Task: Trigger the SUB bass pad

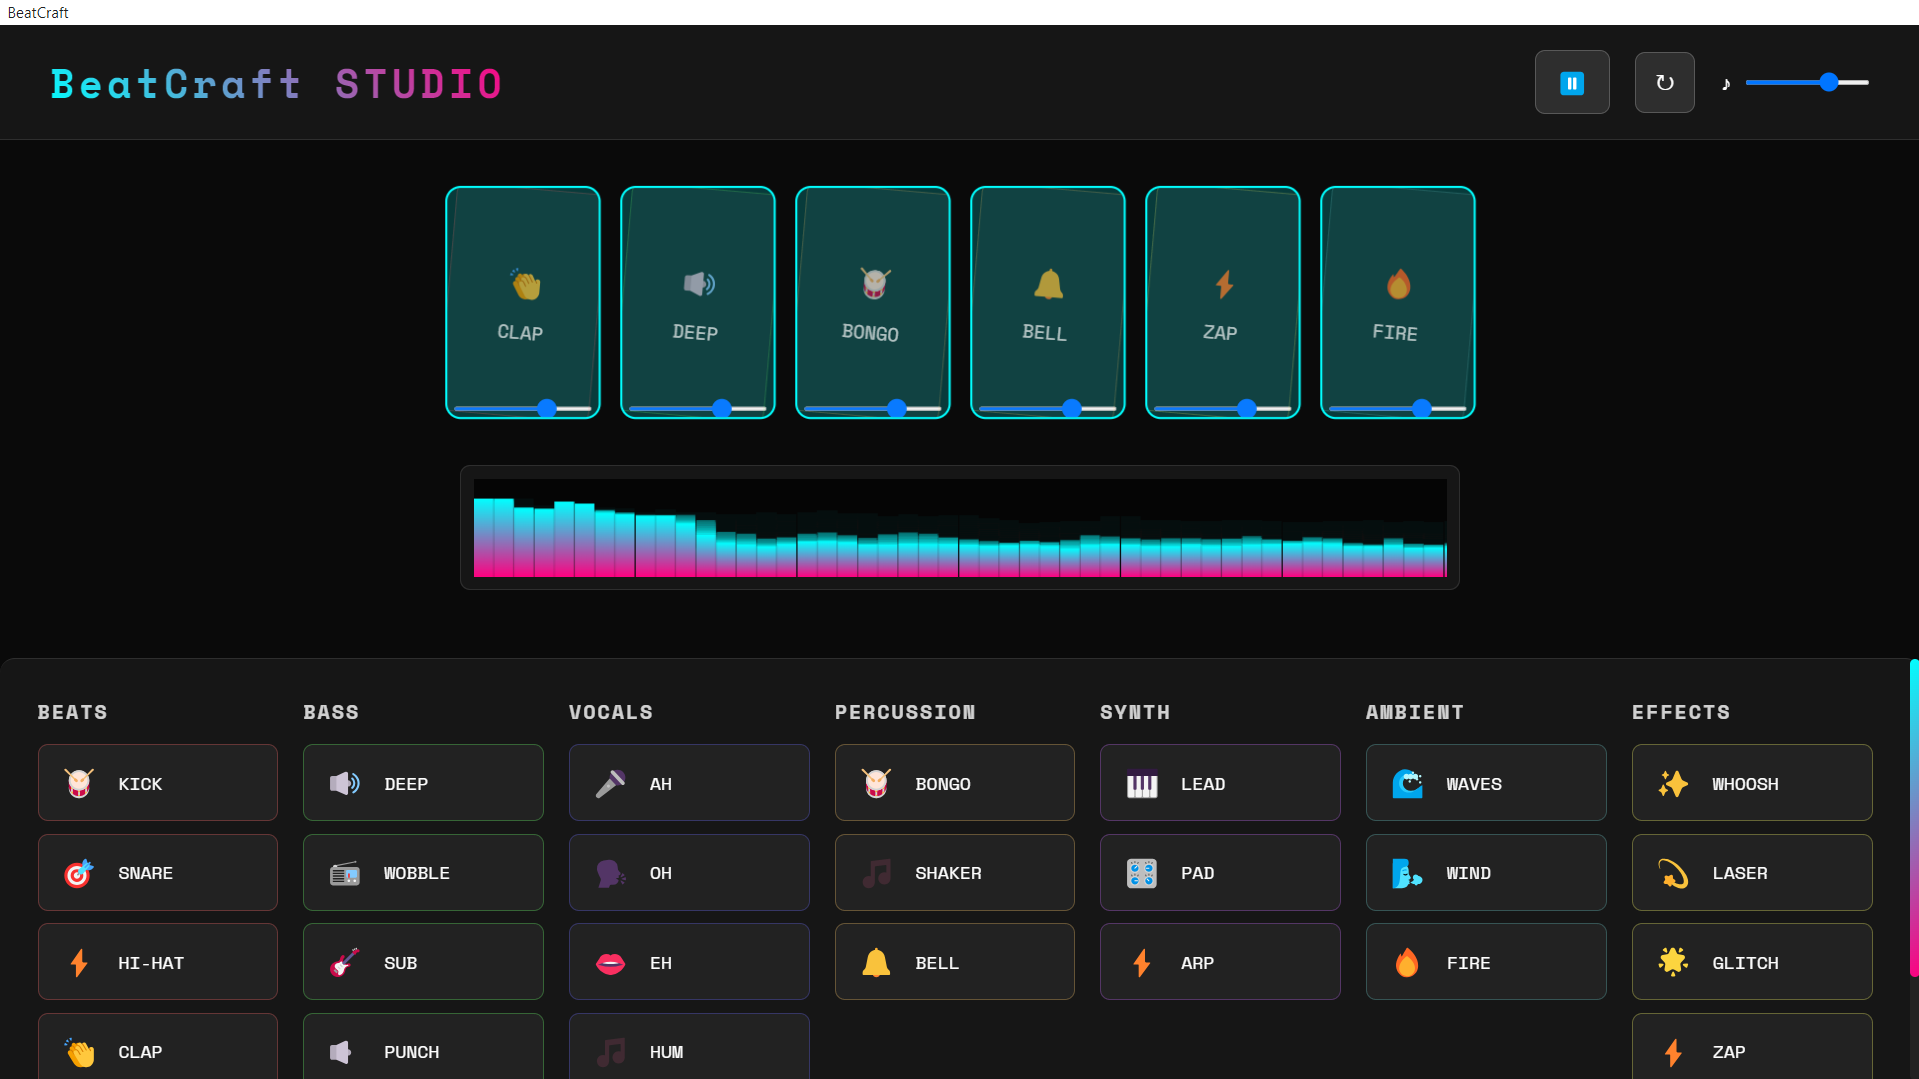Action: [422, 962]
